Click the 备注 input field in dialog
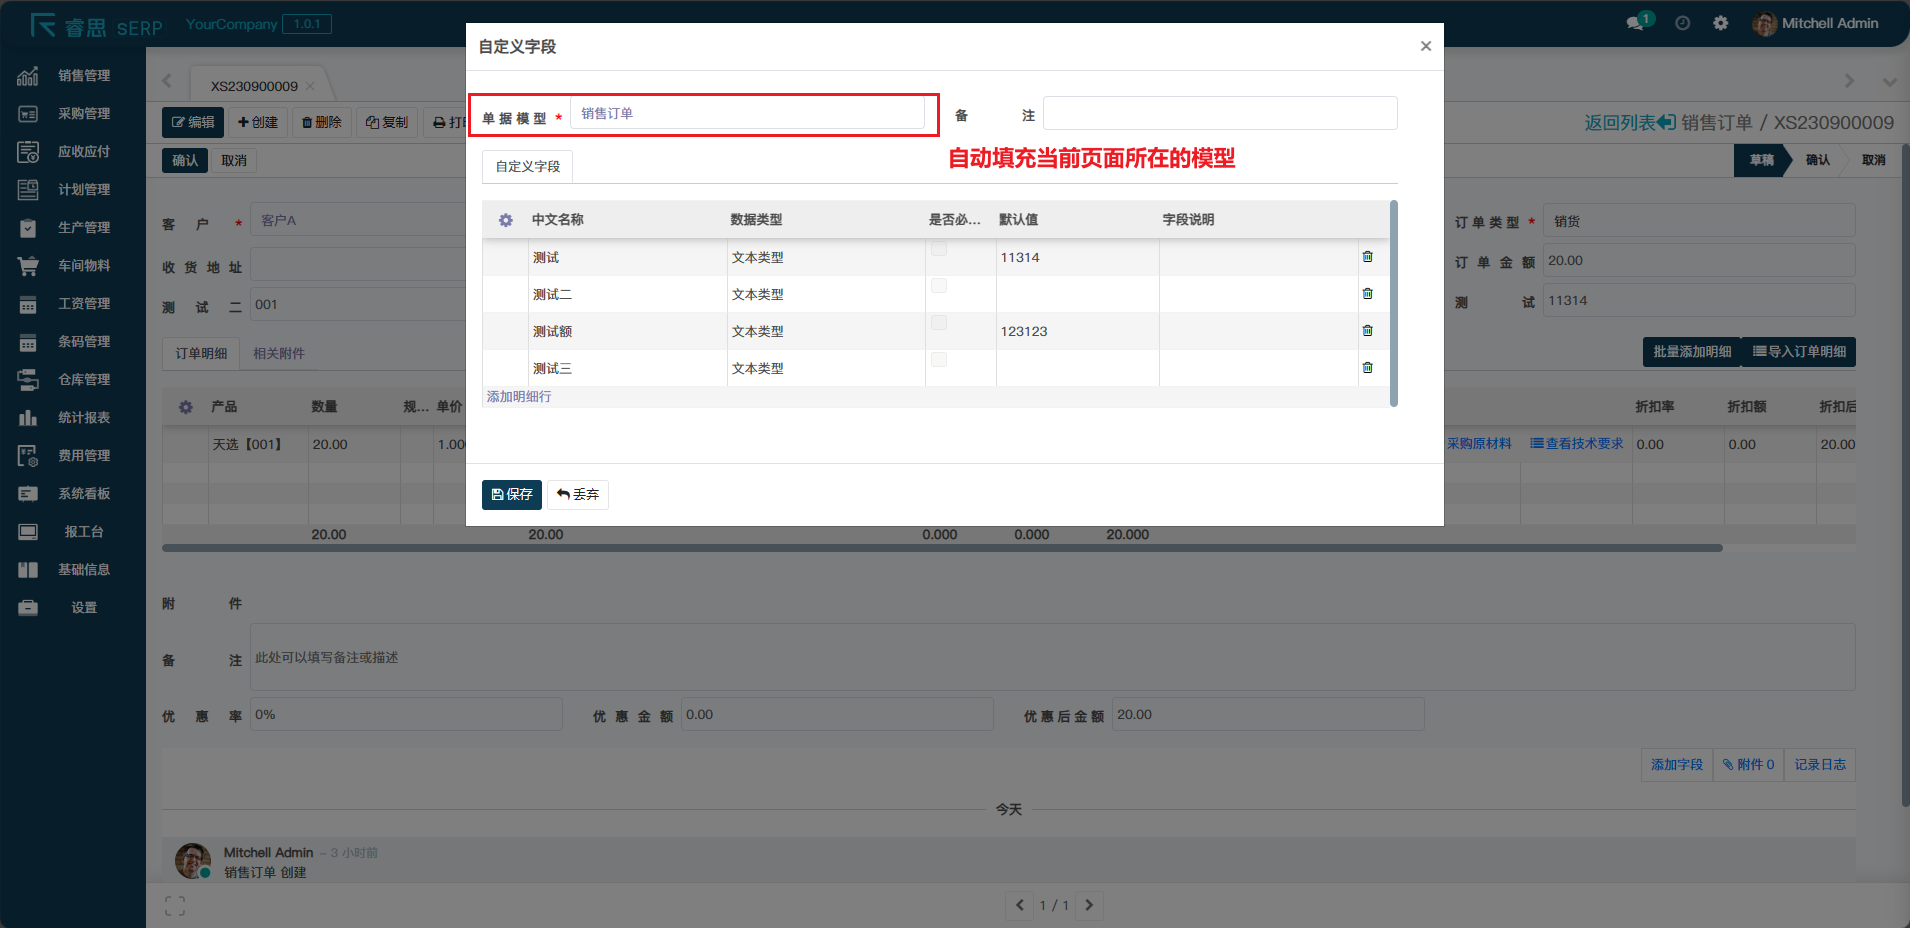Image resolution: width=1910 pixels, height=928 pixels. [1219, 114]
